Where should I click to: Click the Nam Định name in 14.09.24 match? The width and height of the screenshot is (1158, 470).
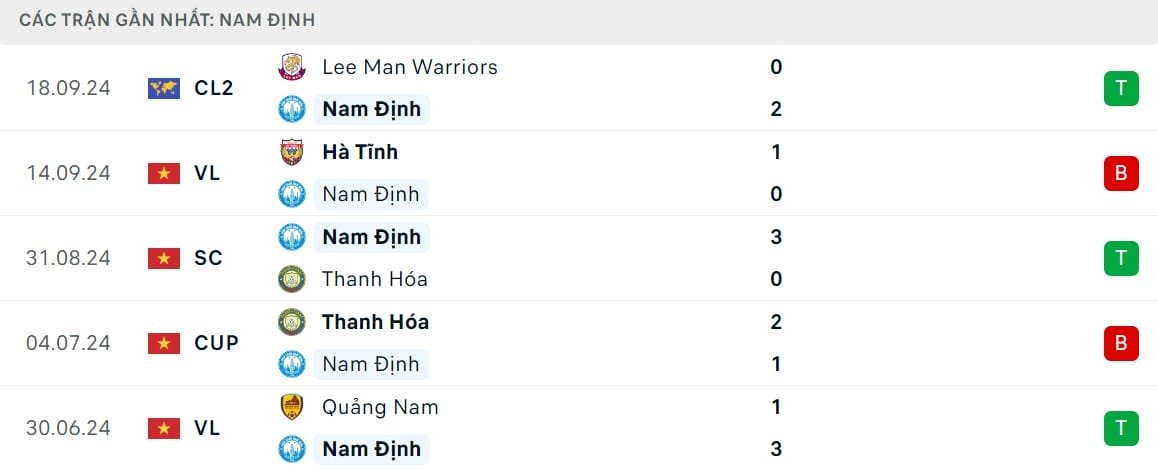371,194
